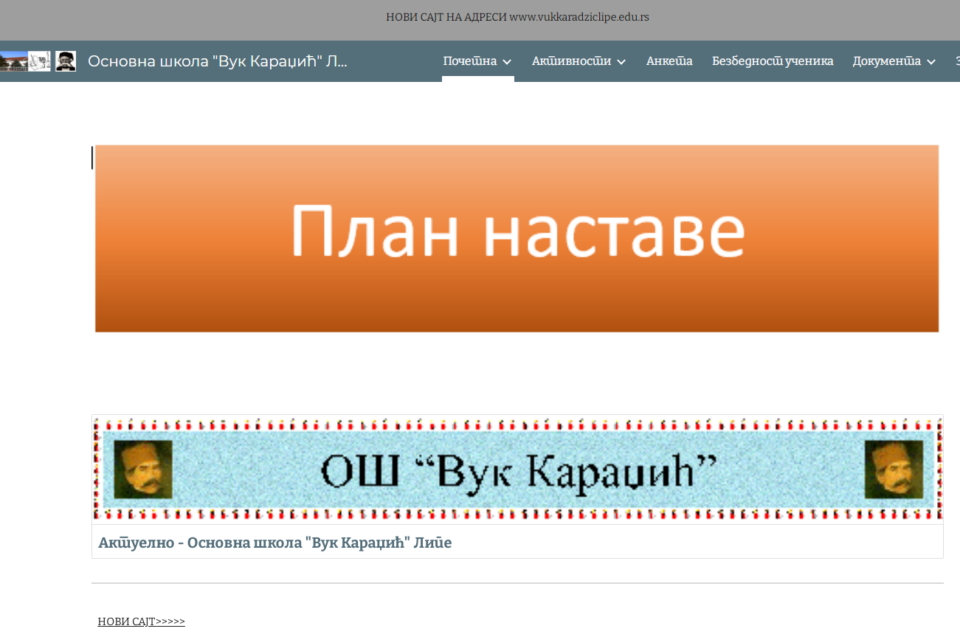Click the school logo in the header
The width and height of the screenshot is (960, 640).
(x=38, y=61)
